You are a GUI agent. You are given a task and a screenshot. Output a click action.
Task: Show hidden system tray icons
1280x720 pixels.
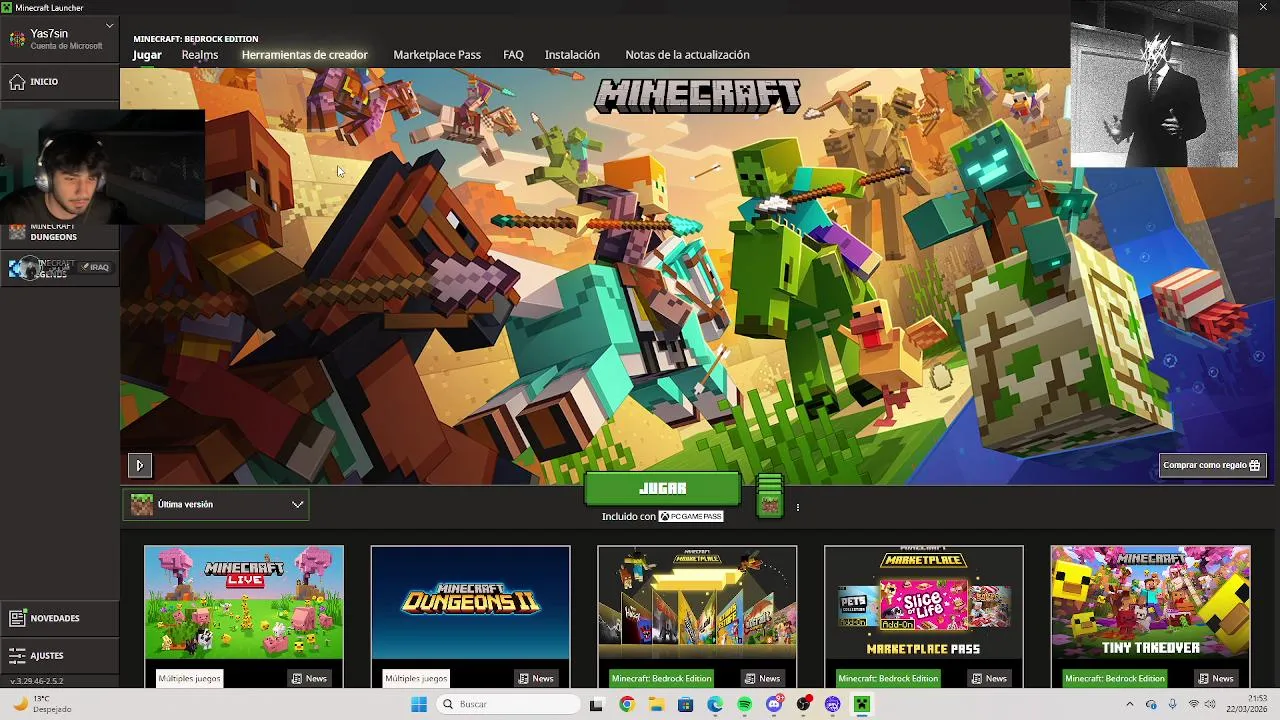[x=1130, y=704]
